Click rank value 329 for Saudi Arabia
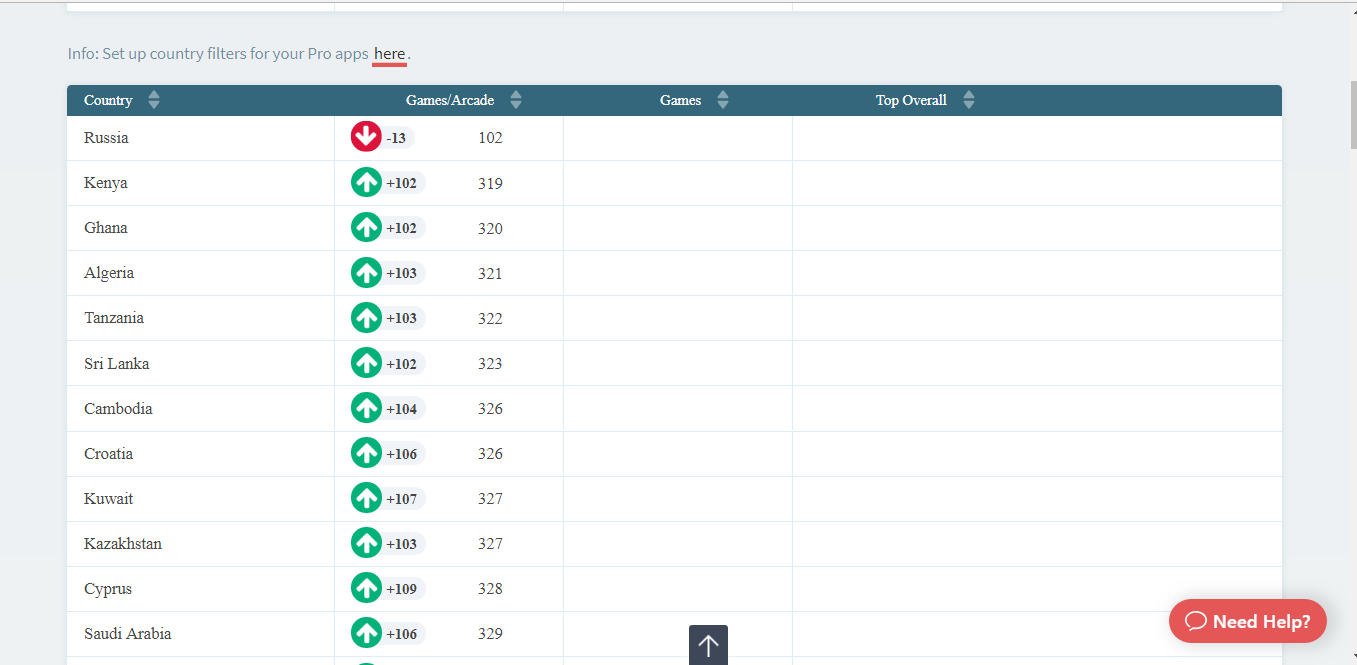This screenshot has width=1357, height=665. pyautogui.click(x=490, y=633)
